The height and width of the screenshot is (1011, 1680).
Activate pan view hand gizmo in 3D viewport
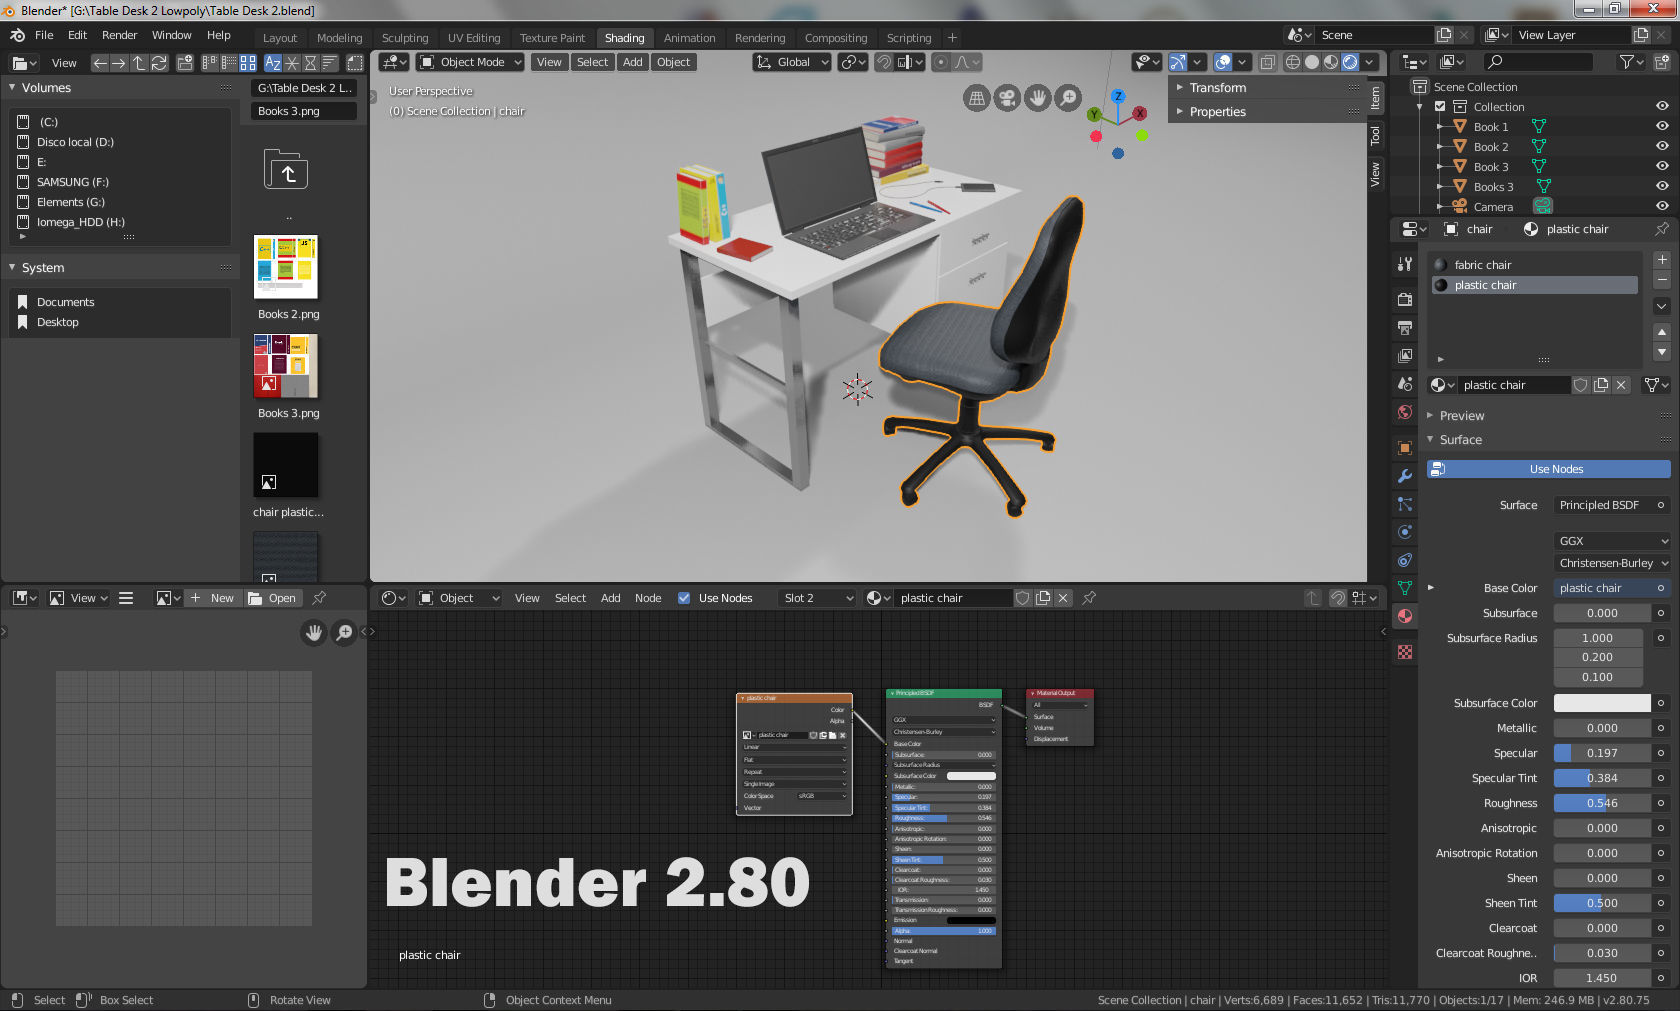tap(1038, 98)
